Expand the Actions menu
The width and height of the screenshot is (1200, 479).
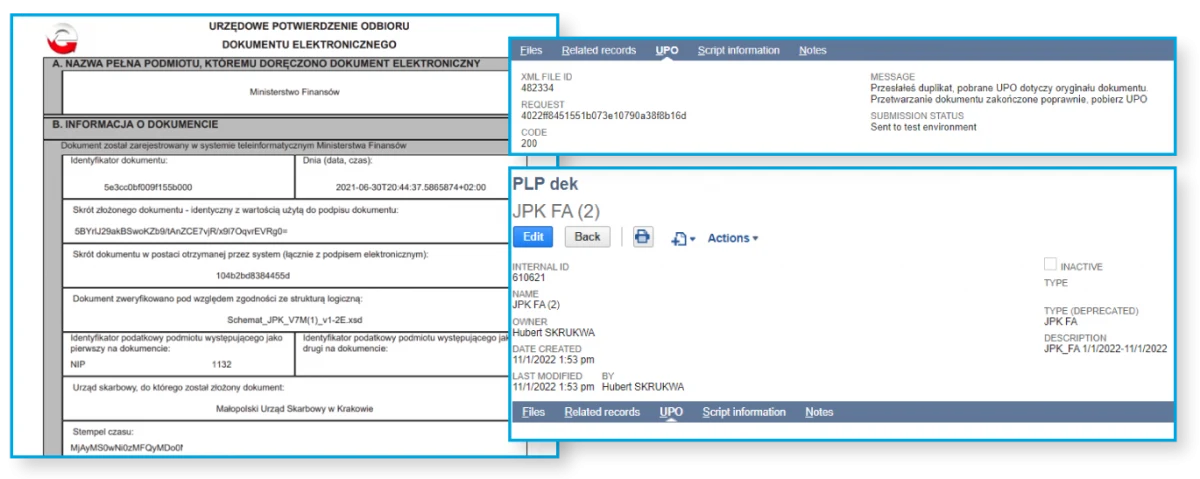point(732,238)
